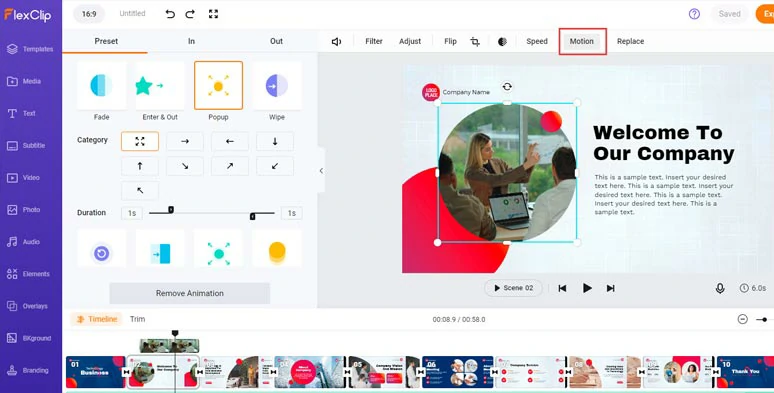This screenshot has height=393, width=774.
Task: Open the Media sidebar panel
Action: click(x=24, y=81)
